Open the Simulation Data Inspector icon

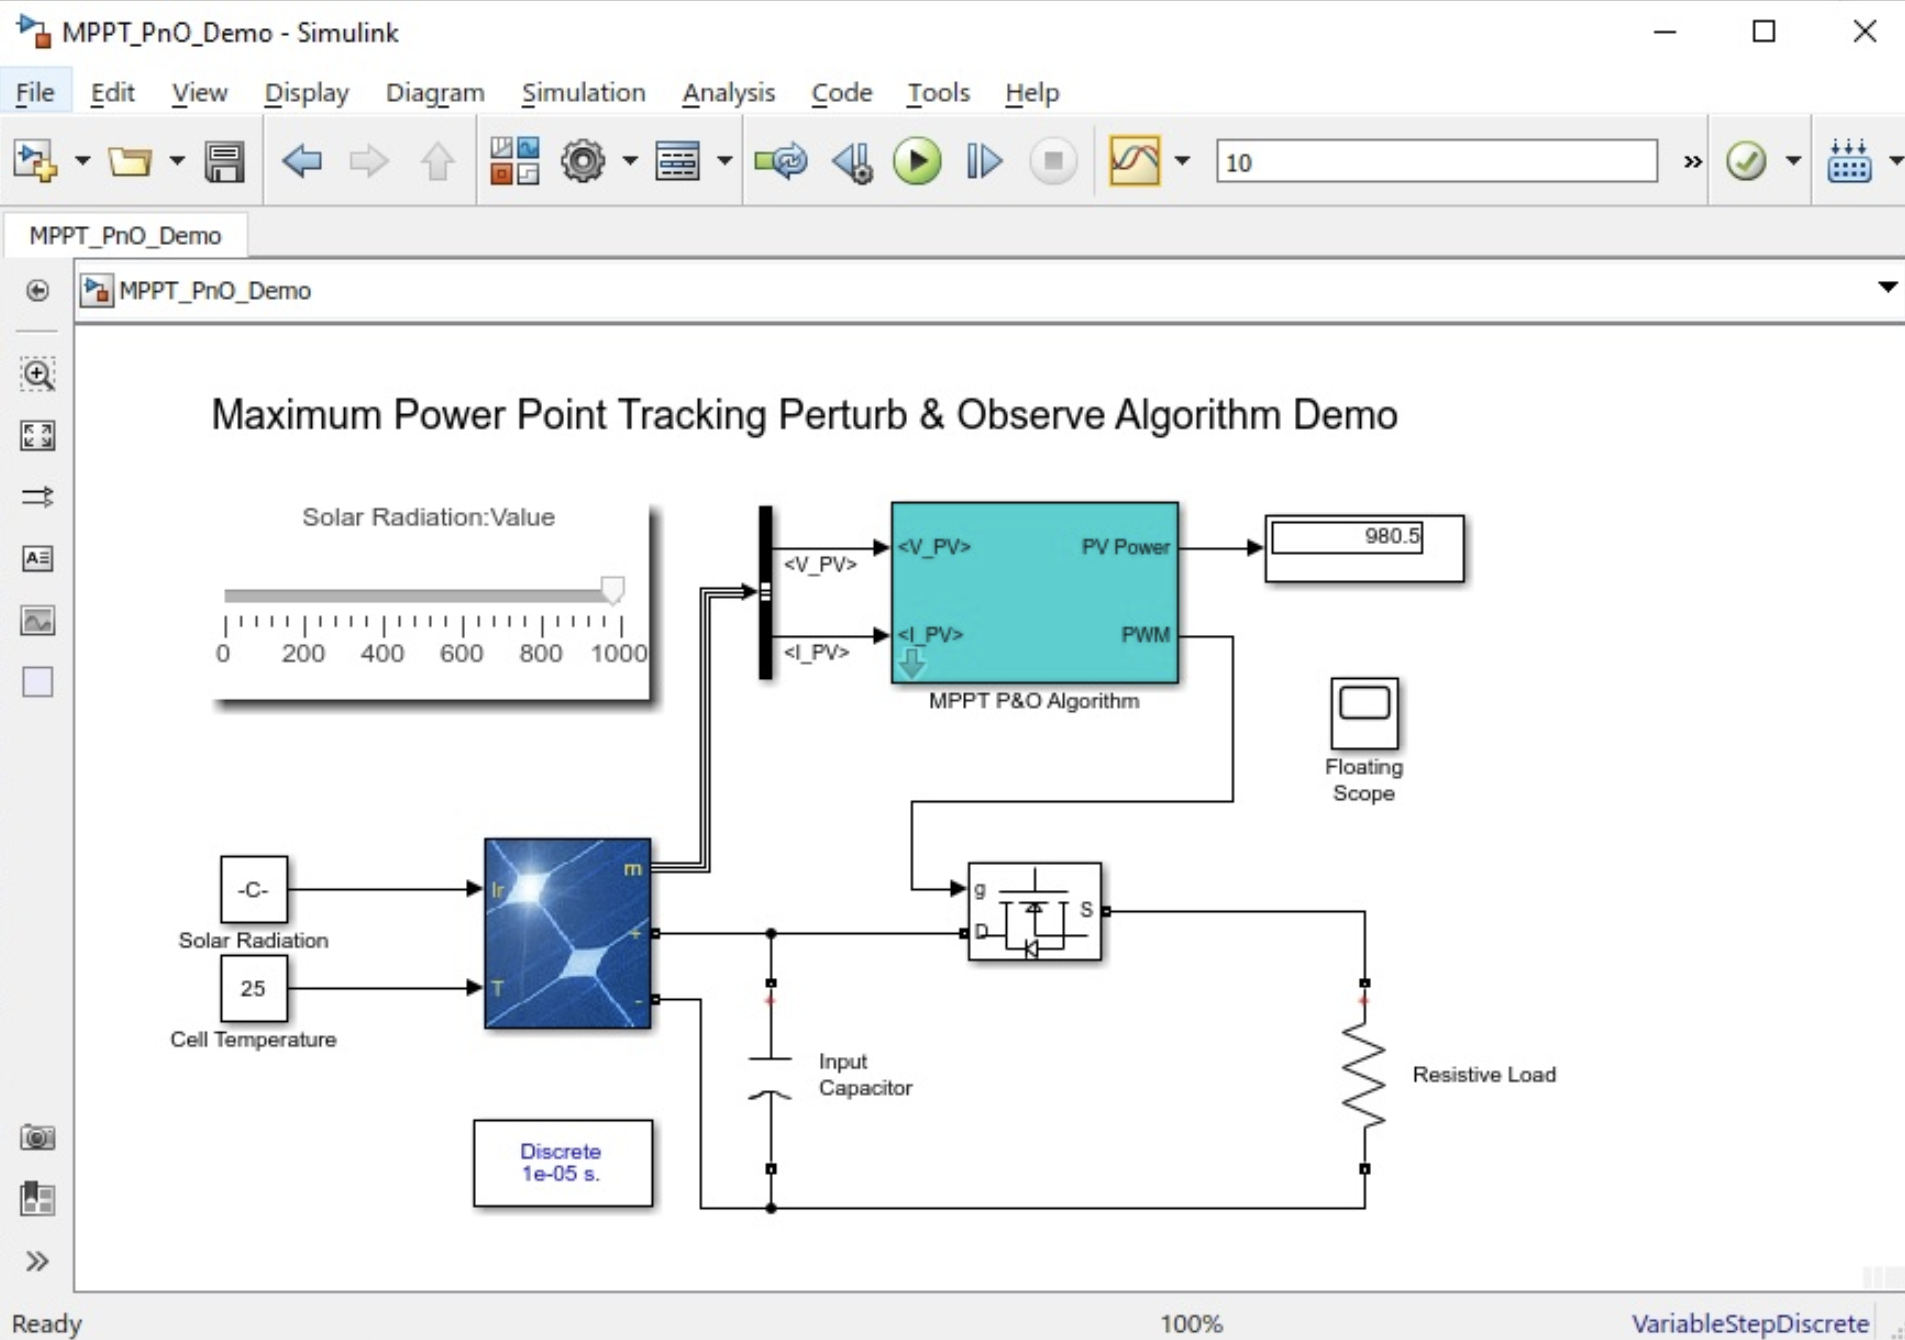pos(1134,161)
